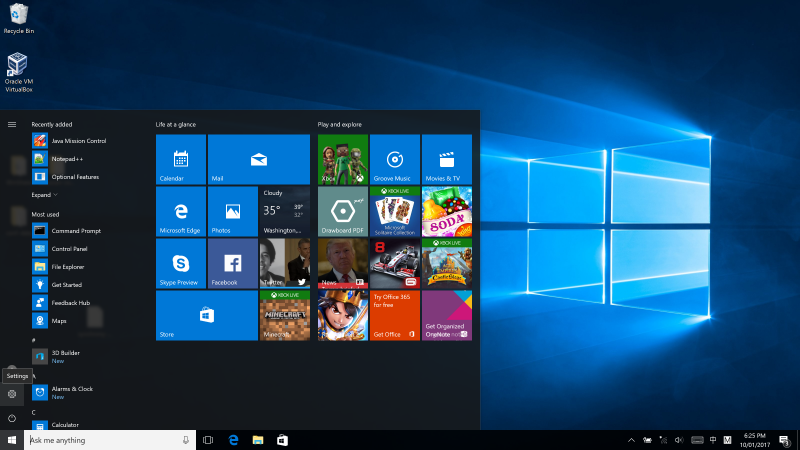Open Store from the taskbar
The image size is (800, 450).
(x=282, y=440)
